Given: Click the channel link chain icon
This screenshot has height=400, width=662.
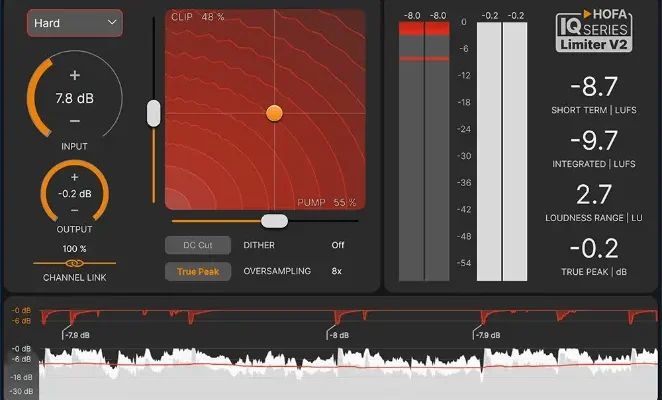Looking at the screenshot, I should (x=75, y=264).
